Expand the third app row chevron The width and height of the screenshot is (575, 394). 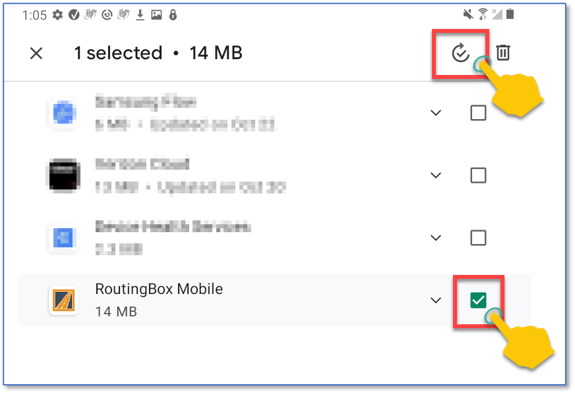[436, 237]
